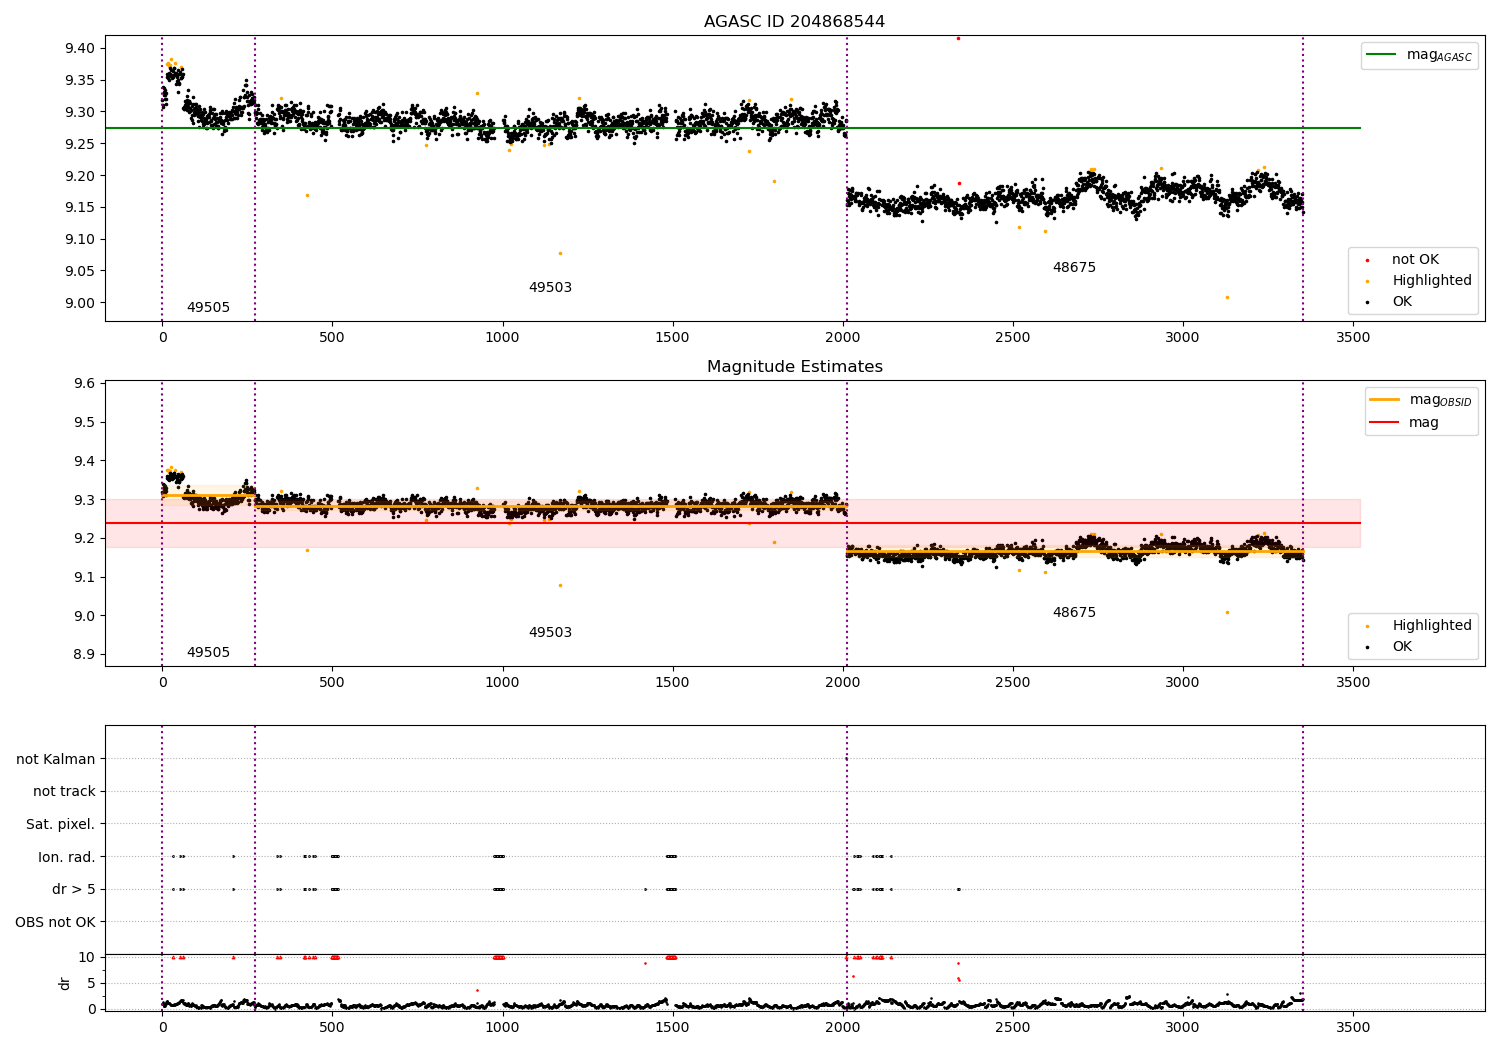Click the 9.05 y-axis tick label
This screenshot has height=1050, width=1500.
click(80, 271)
